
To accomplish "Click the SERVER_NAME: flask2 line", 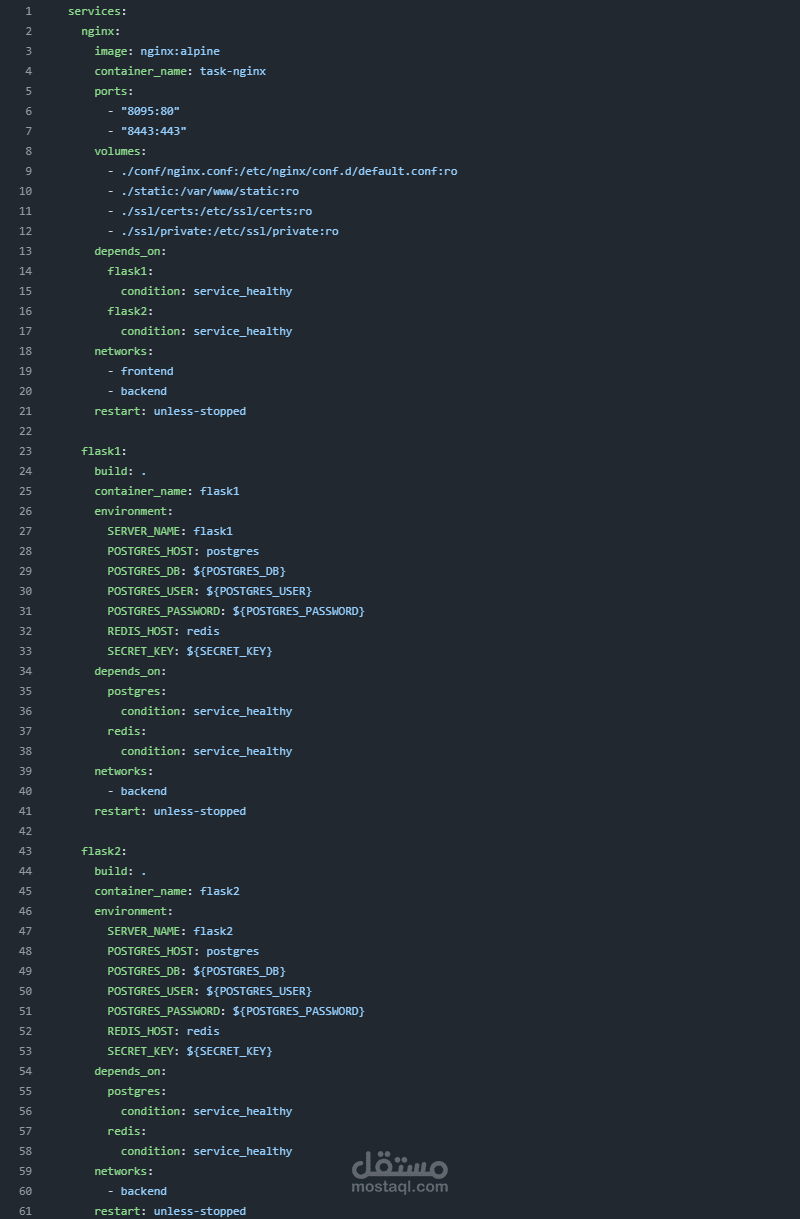I will coord(170,931).
